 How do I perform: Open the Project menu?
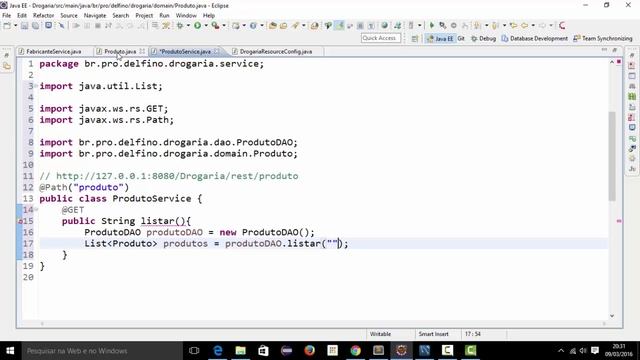click(144, 16)
